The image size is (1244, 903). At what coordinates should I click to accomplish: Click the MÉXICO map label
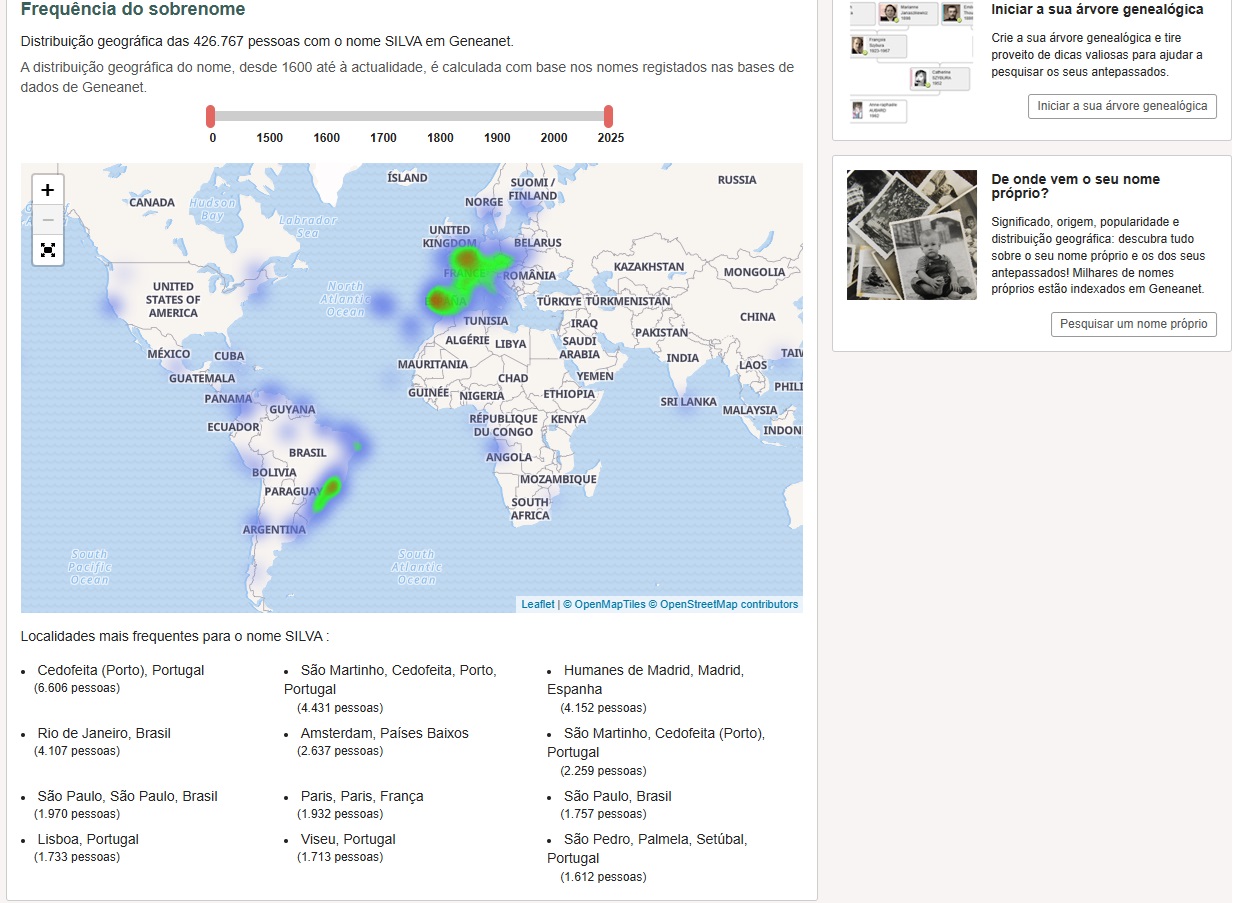coord(168,354)
